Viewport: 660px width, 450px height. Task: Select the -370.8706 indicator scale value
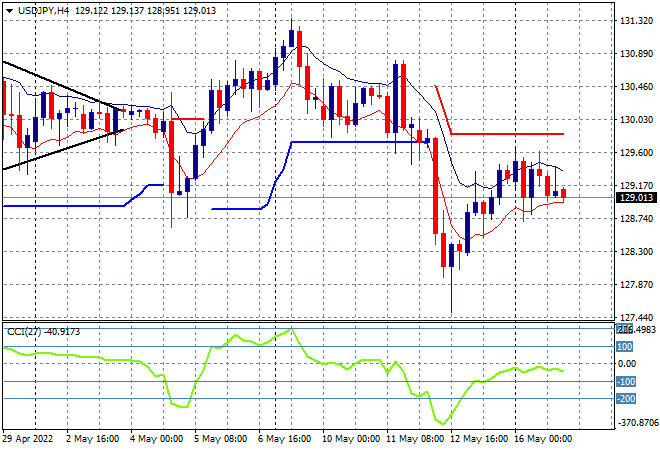tap(637, 422)
